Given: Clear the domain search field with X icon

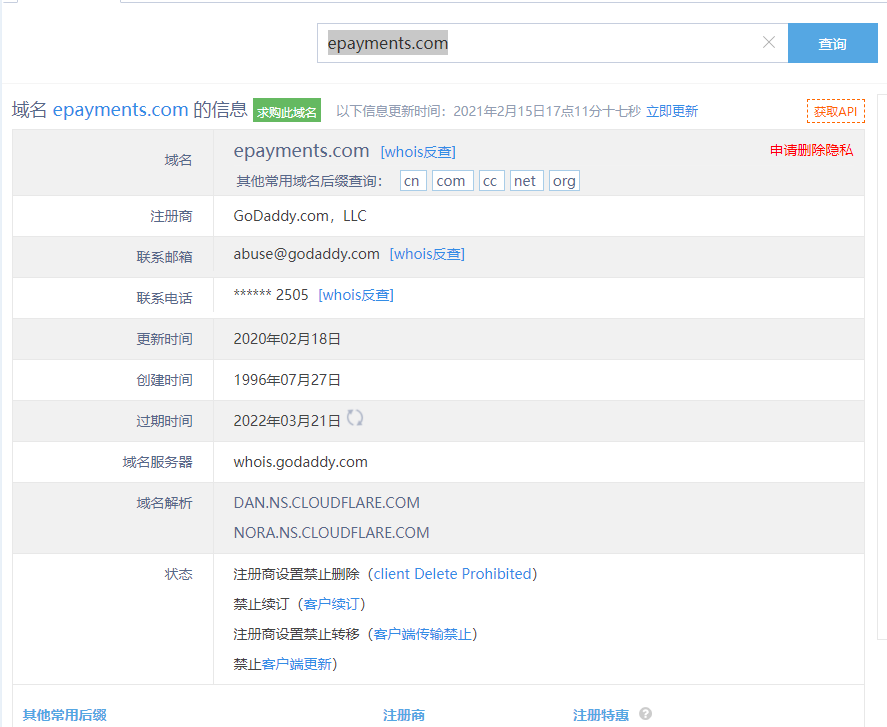Looking at the screenshot, I should pos(768,43).
